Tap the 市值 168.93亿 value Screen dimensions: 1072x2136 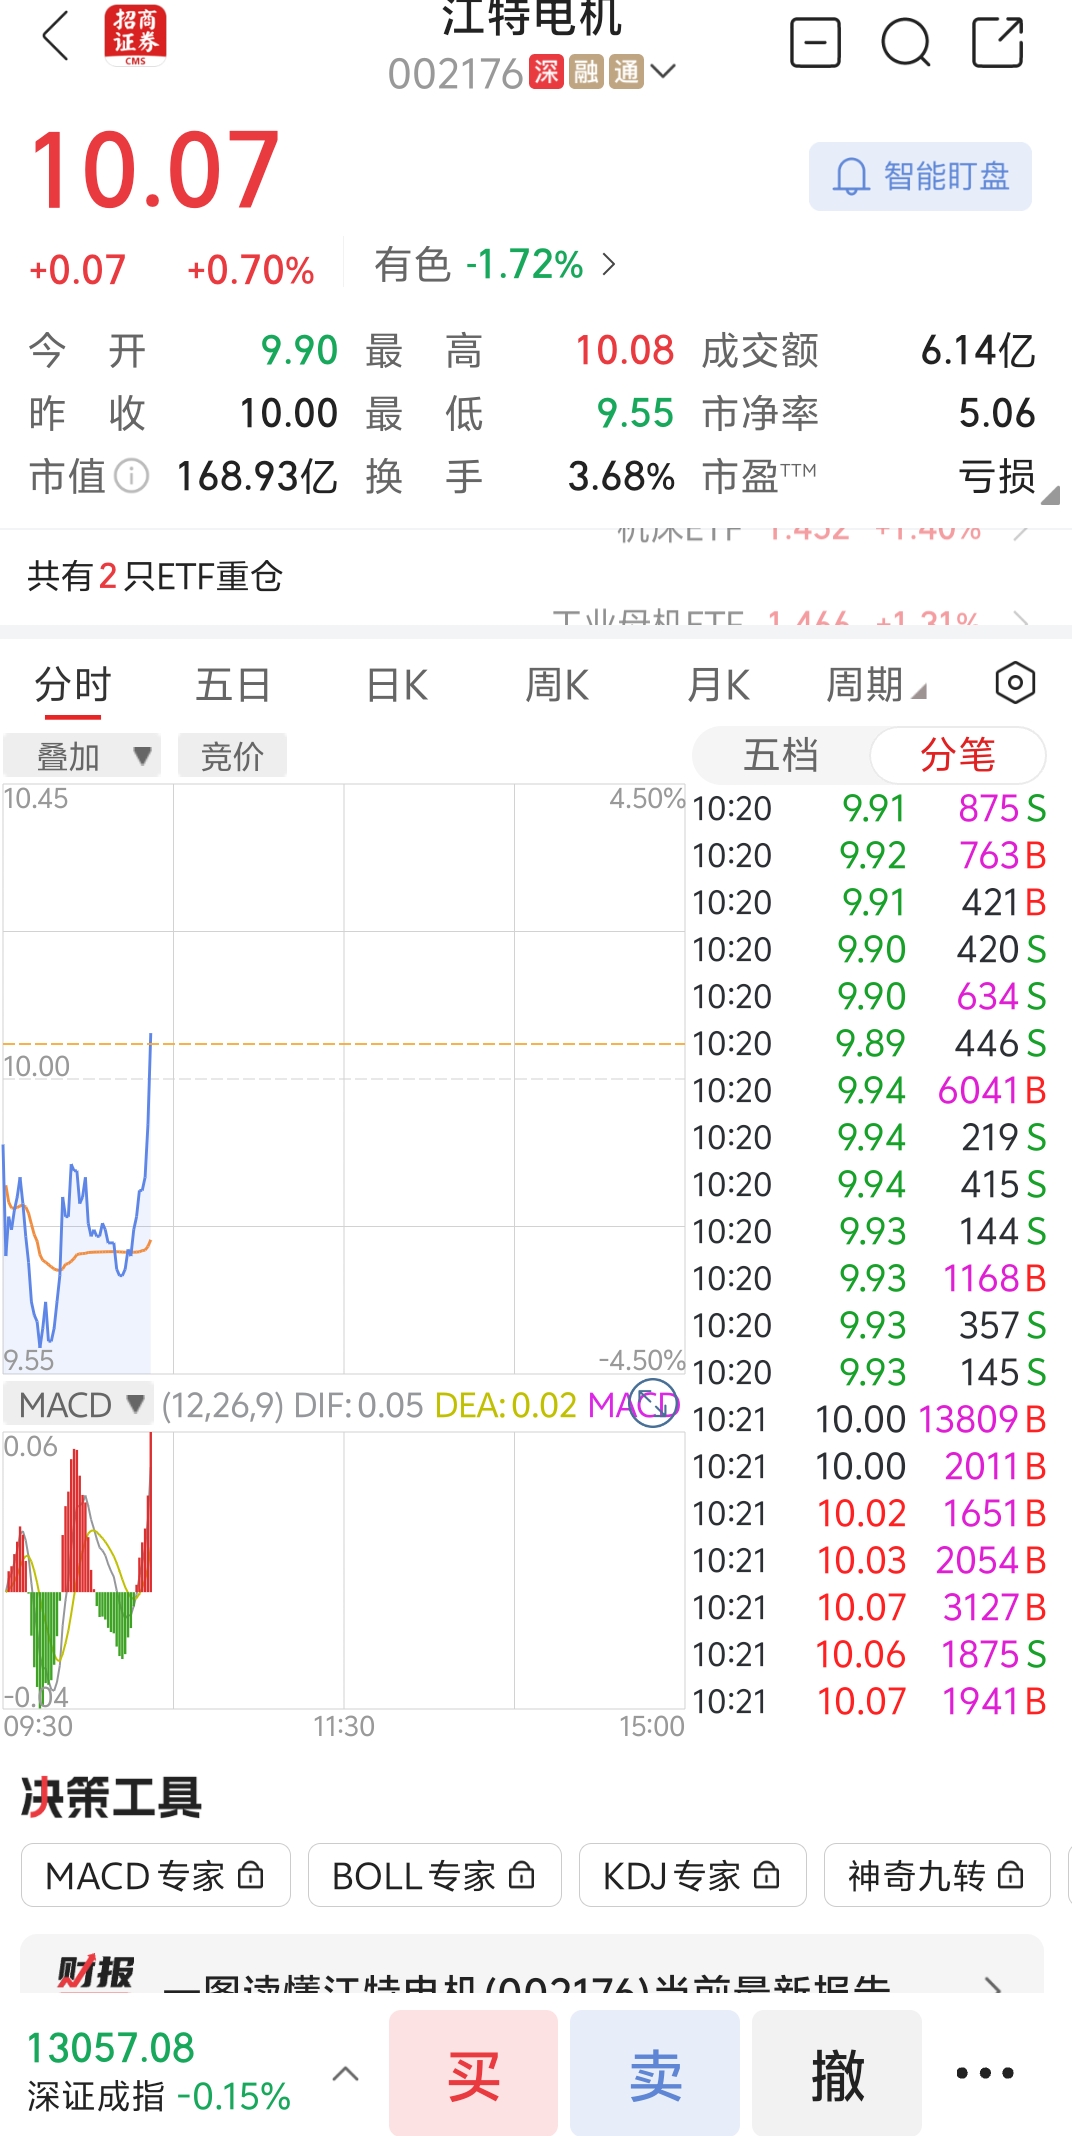[x=257, y=476]
